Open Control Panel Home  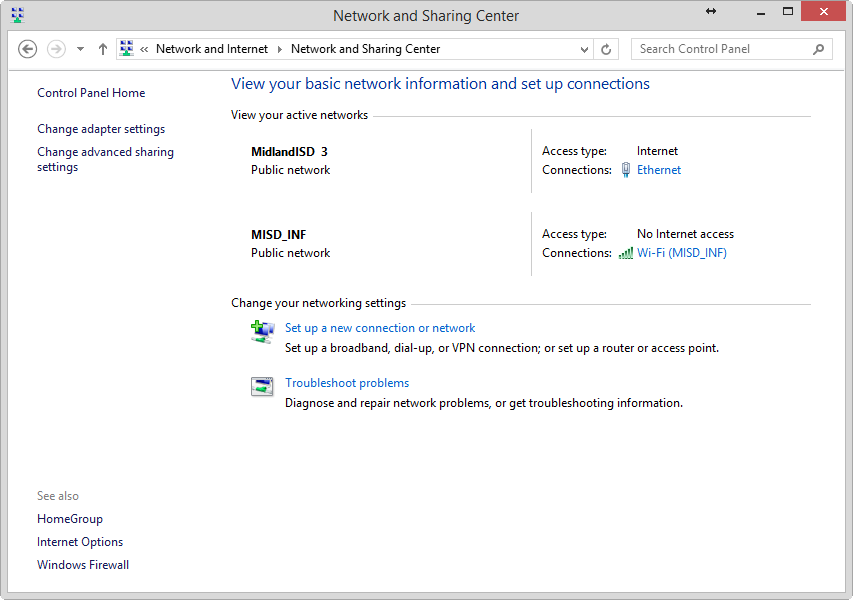point(91,93)
